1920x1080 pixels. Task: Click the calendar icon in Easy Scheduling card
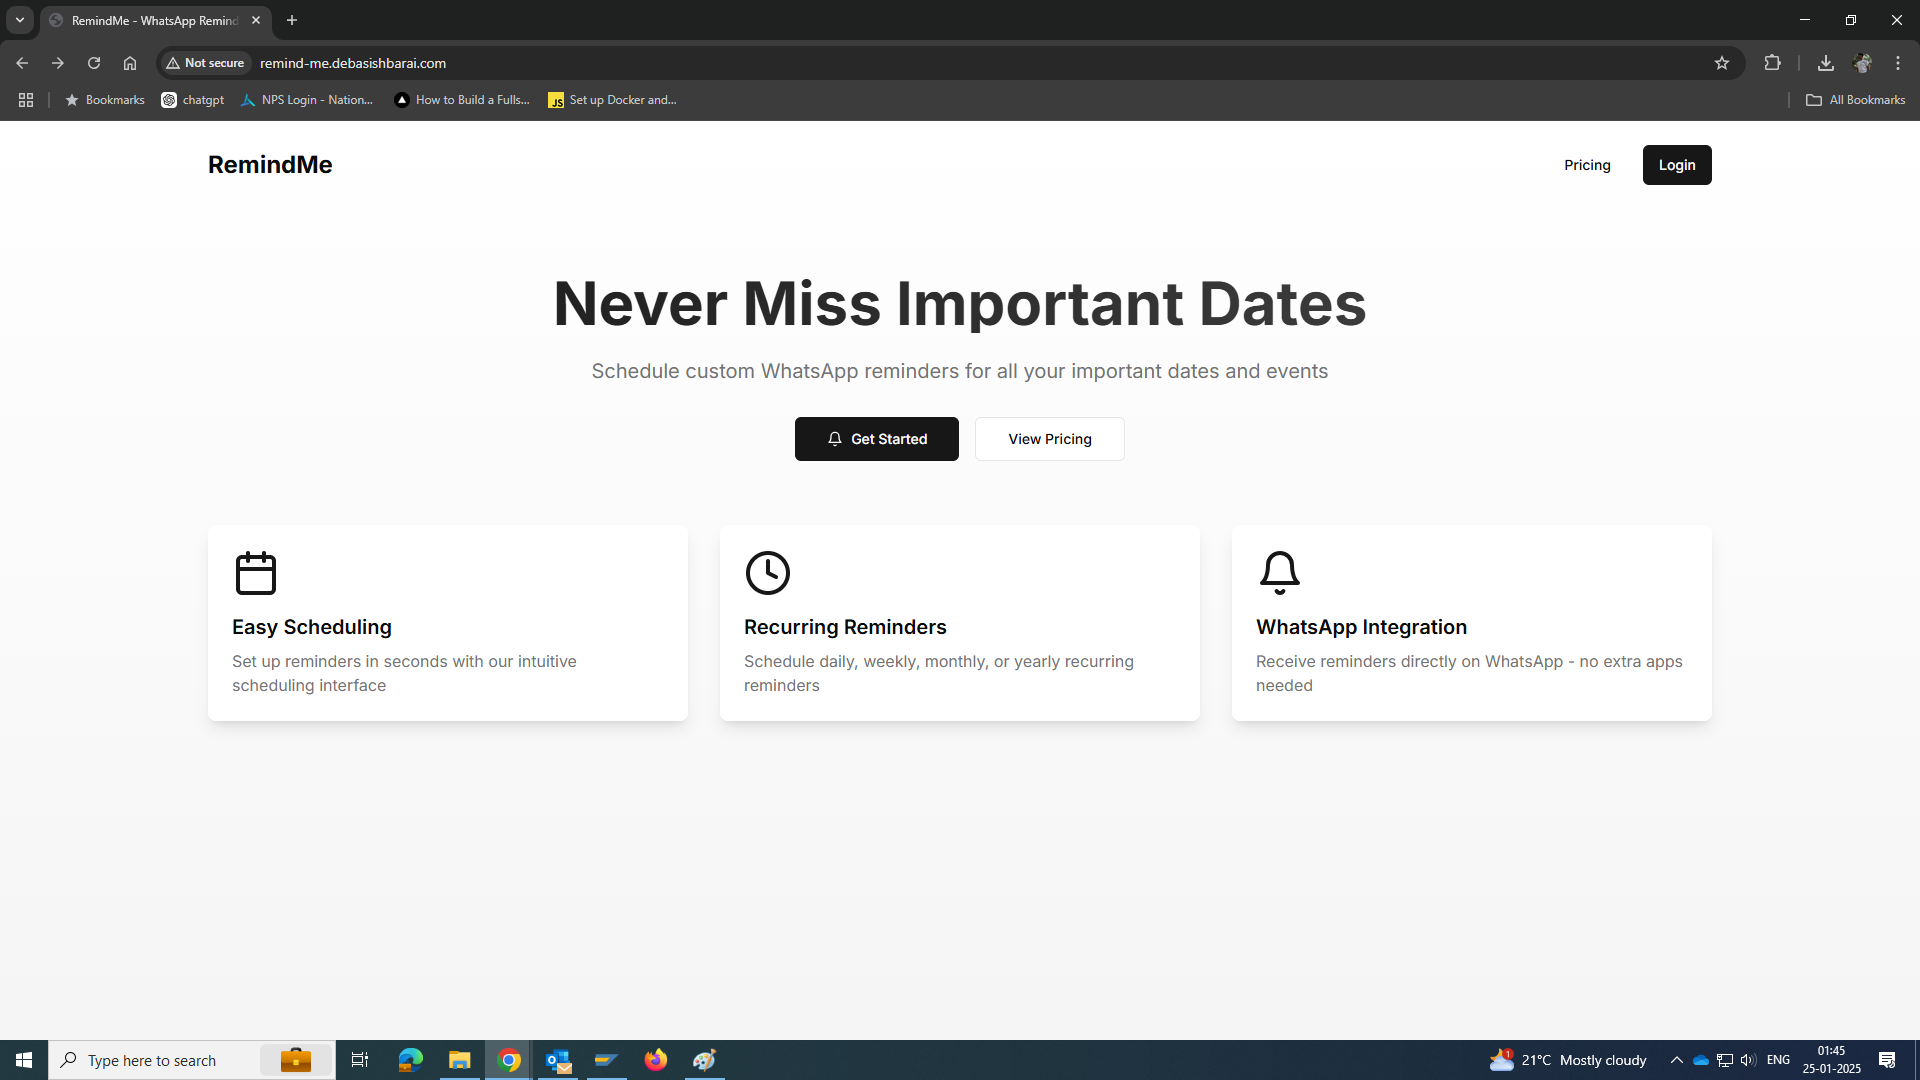255,573
